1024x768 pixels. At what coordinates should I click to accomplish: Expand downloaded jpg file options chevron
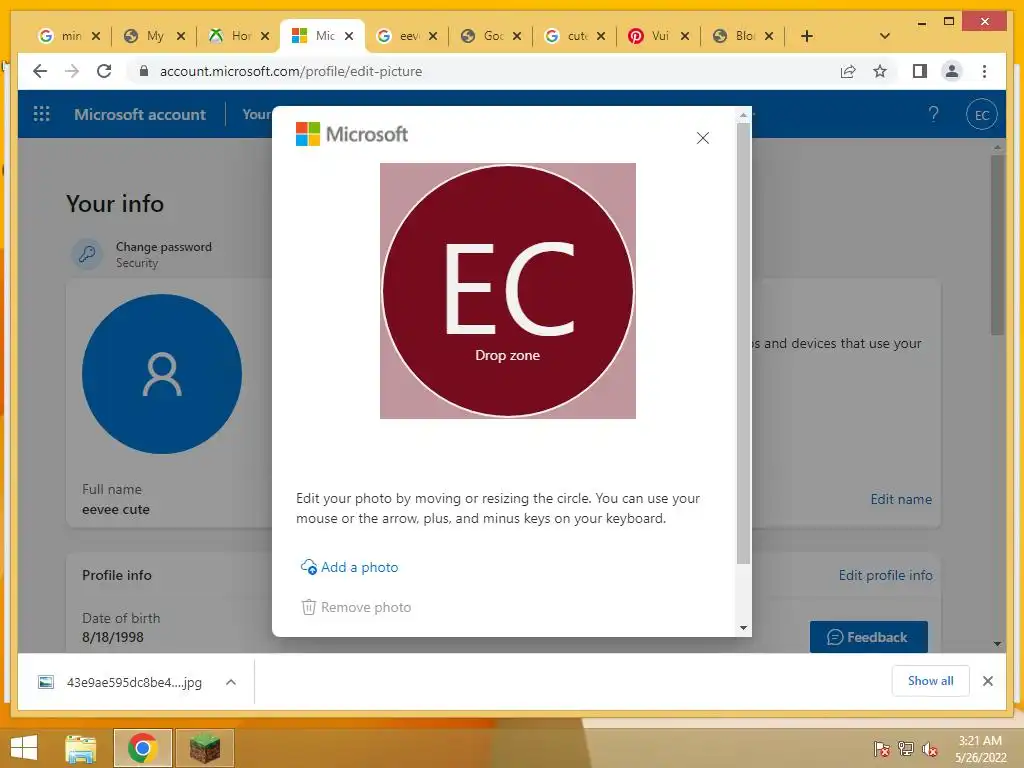tap(231, 682)
